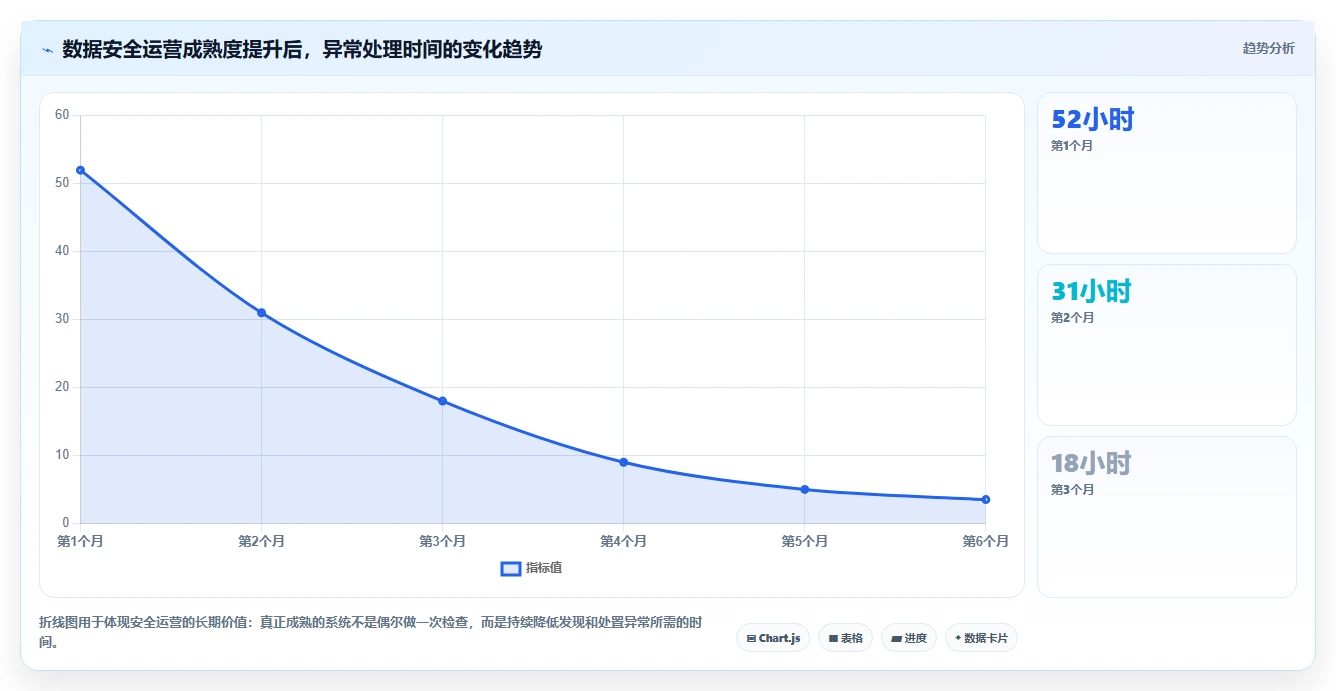Click the data point for 第4个月
The height and width of the screenshot is (691, 1336).
[x=623, y=462]
